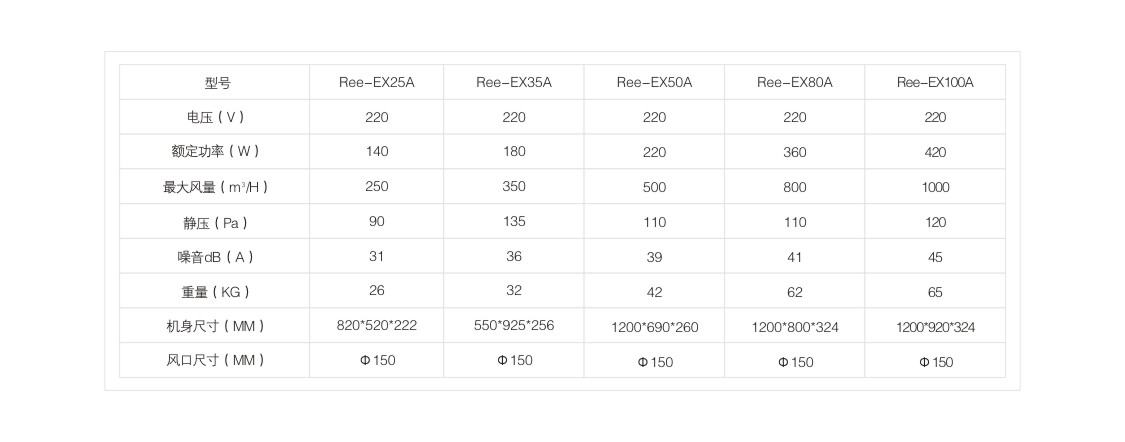This screenshot has width=1125, height=442.
Task: Click the 机身尺寸 (MM) label cell
Action: pos(215,326)
